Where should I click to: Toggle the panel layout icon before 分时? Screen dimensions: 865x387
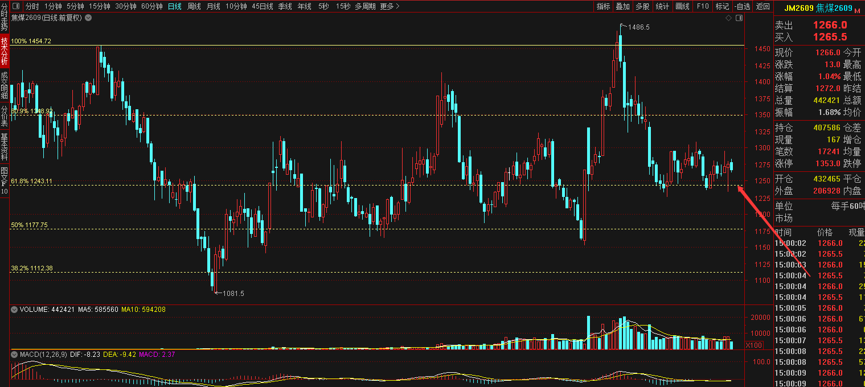(16, 7)
